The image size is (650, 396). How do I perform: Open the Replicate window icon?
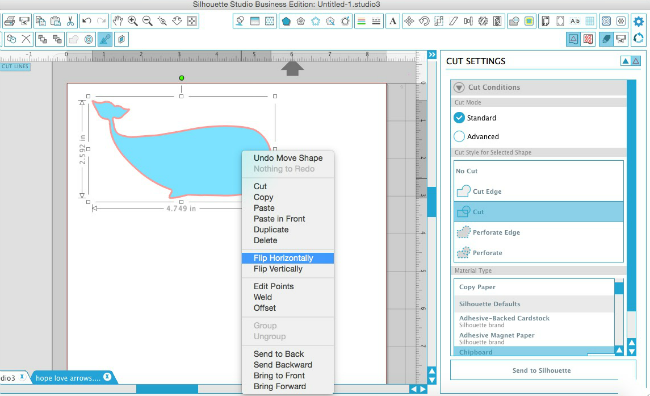[483, 21]
